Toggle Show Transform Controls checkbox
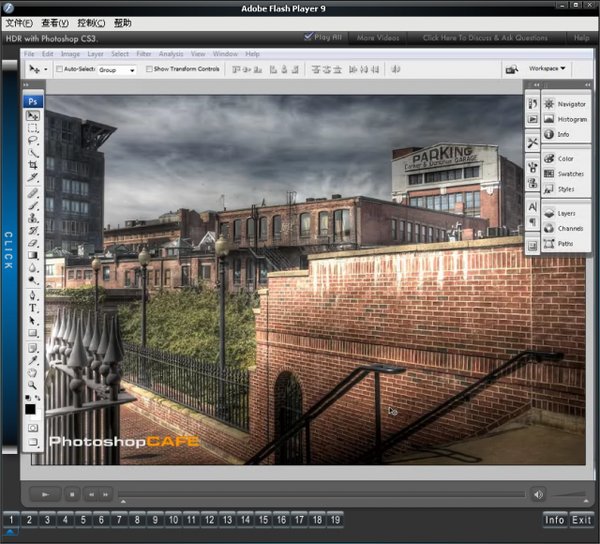This screenshot has width=600, height=544. tap(149, 70)
